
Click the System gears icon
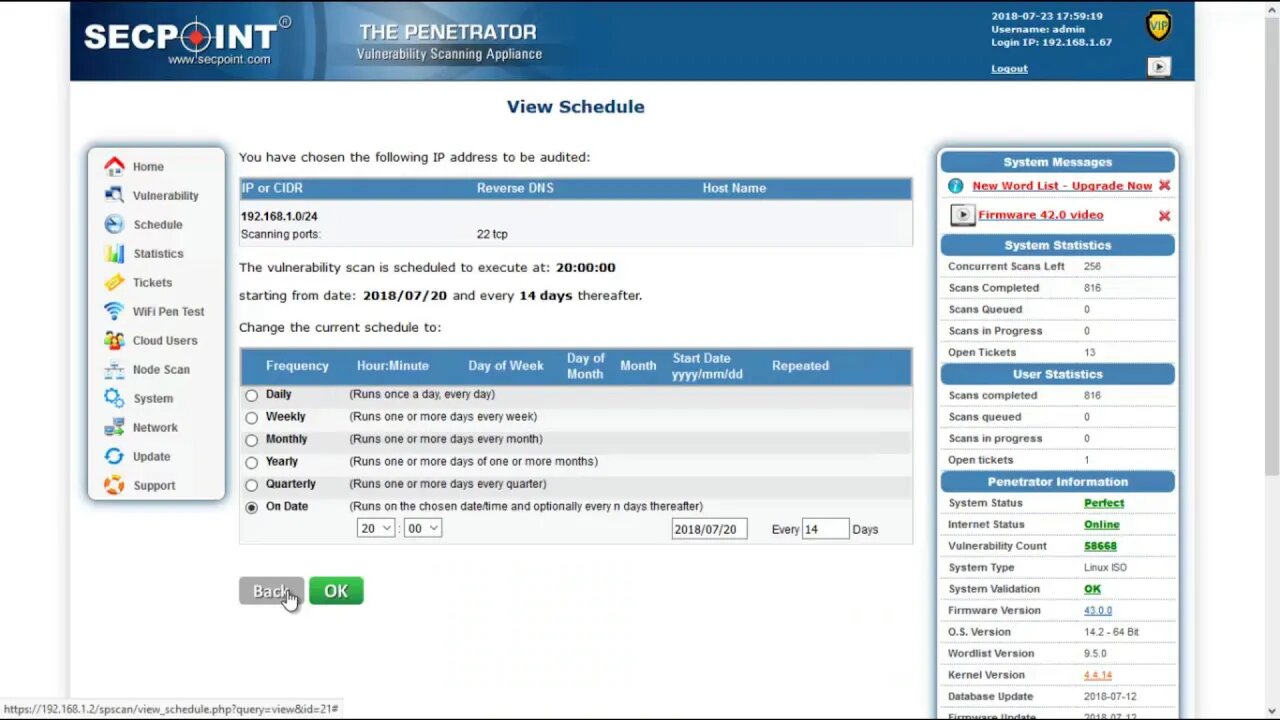tap(115, 398)
